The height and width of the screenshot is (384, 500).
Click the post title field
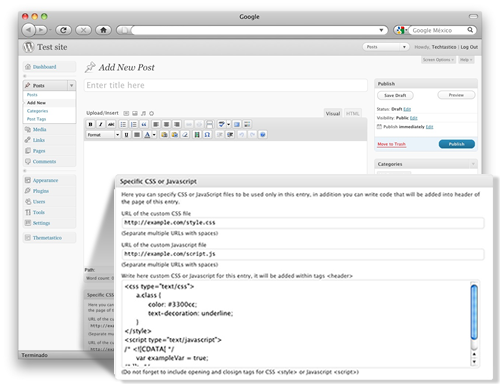pyautogui.click(x=226, y=85)
